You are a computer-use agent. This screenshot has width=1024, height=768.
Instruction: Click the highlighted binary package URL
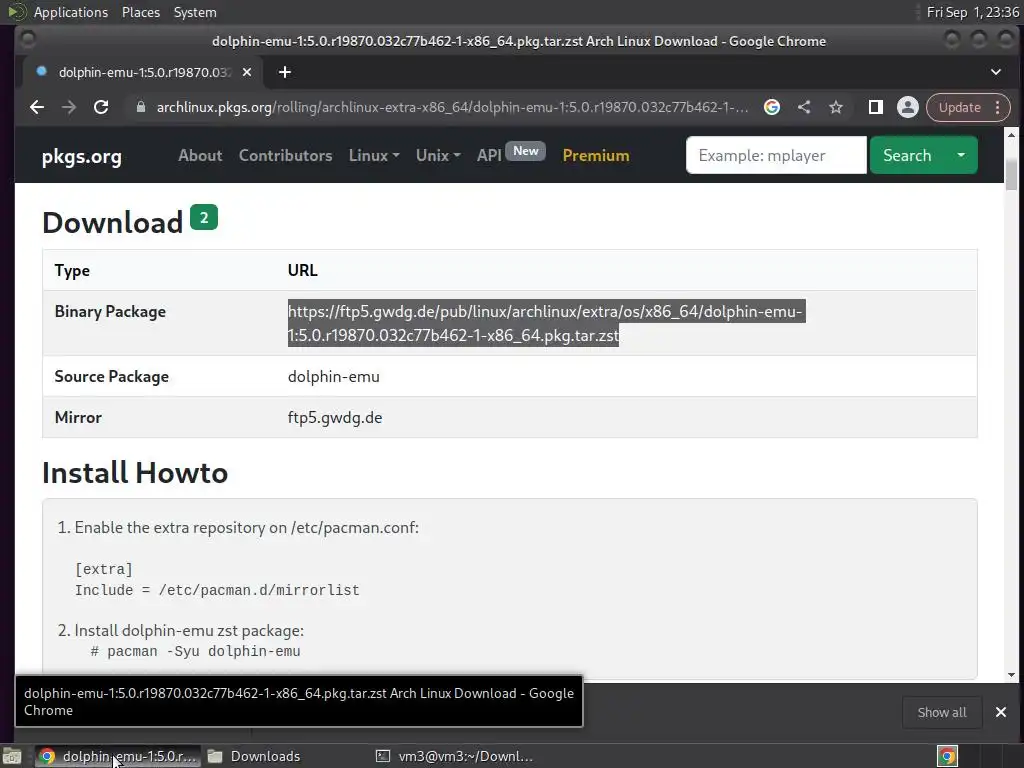pos(546,323)
